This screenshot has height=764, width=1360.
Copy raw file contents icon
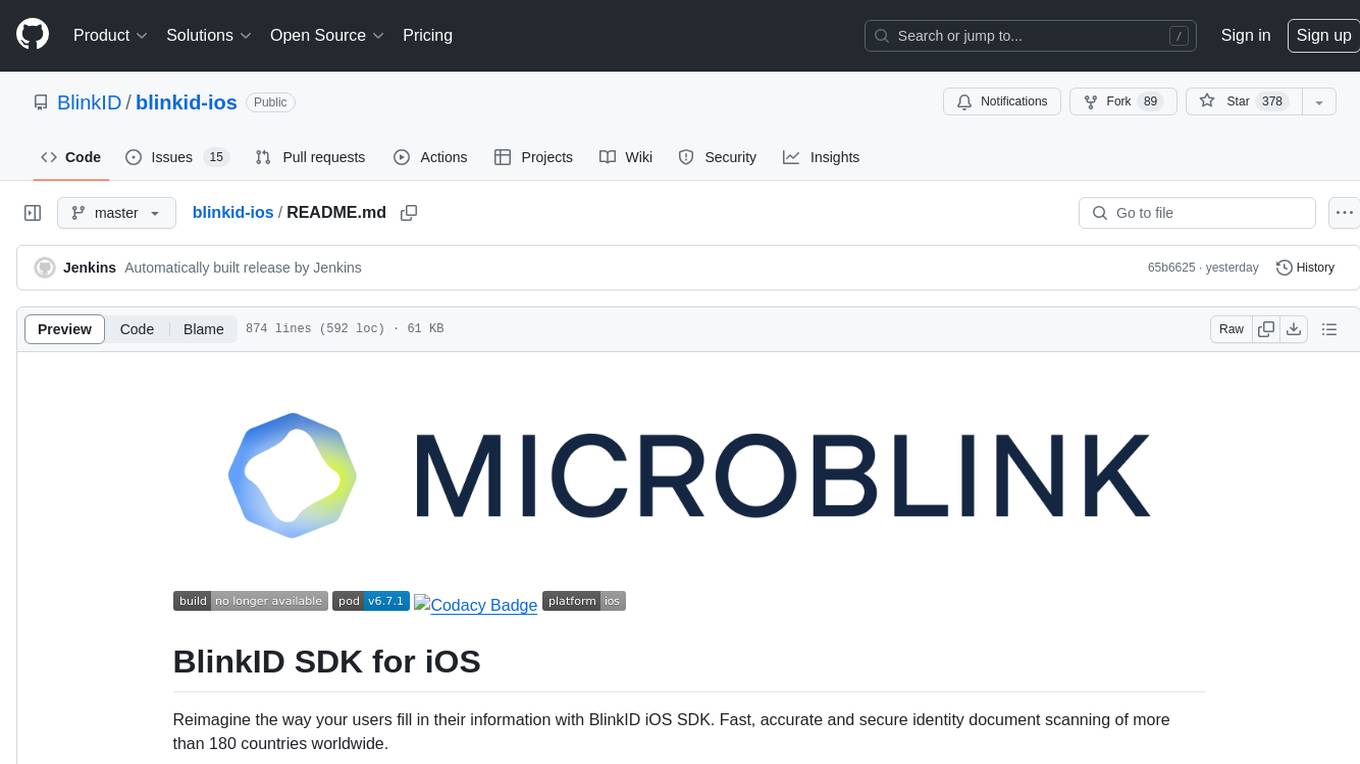click(x=1266, y=329)
